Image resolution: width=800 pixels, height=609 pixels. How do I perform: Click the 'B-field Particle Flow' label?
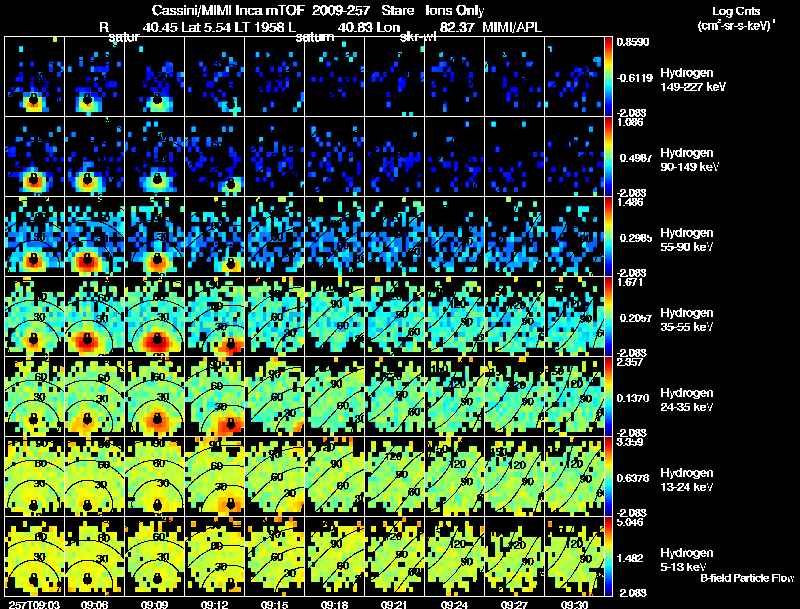(x=747, y=578)
